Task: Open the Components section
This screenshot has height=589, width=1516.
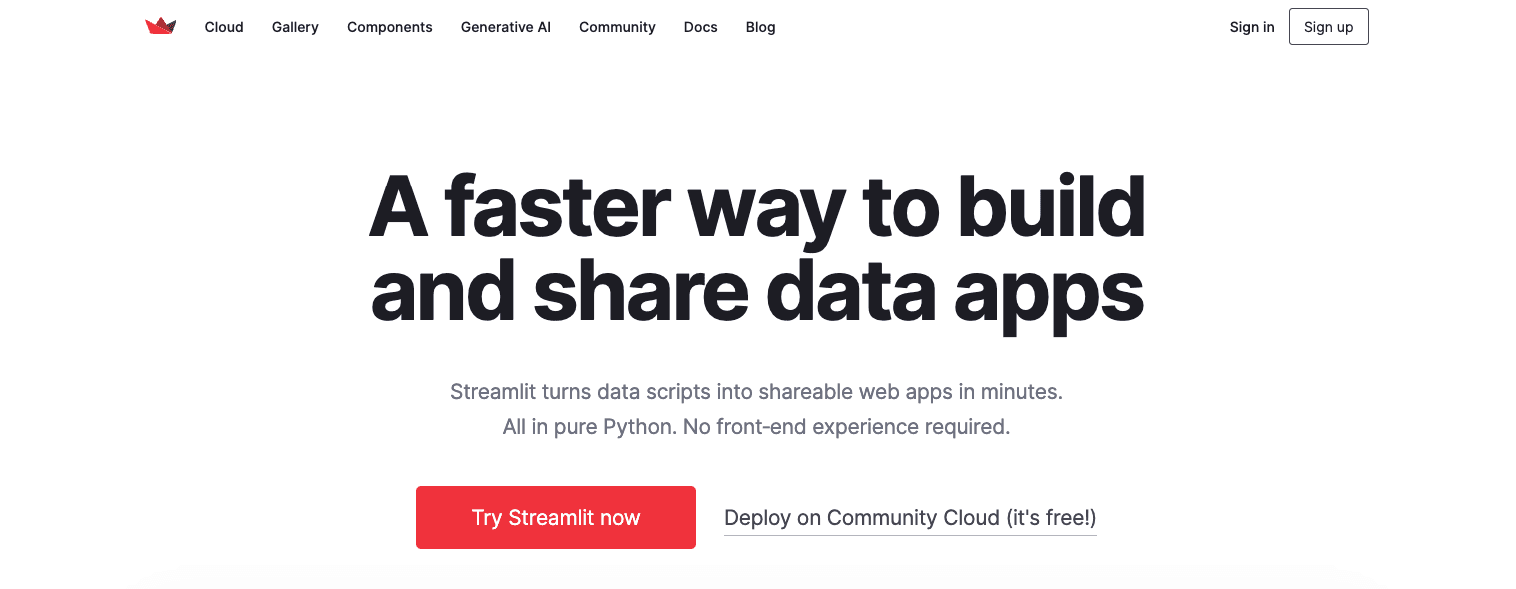Action: pyautogui.click(x=389, y=27)
